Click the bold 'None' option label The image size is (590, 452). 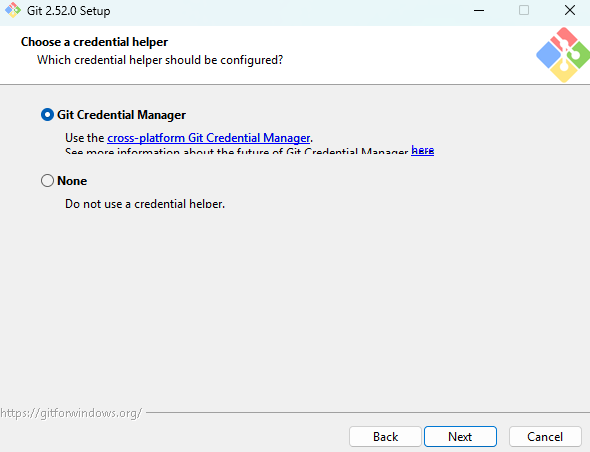(x=72, y=181)
